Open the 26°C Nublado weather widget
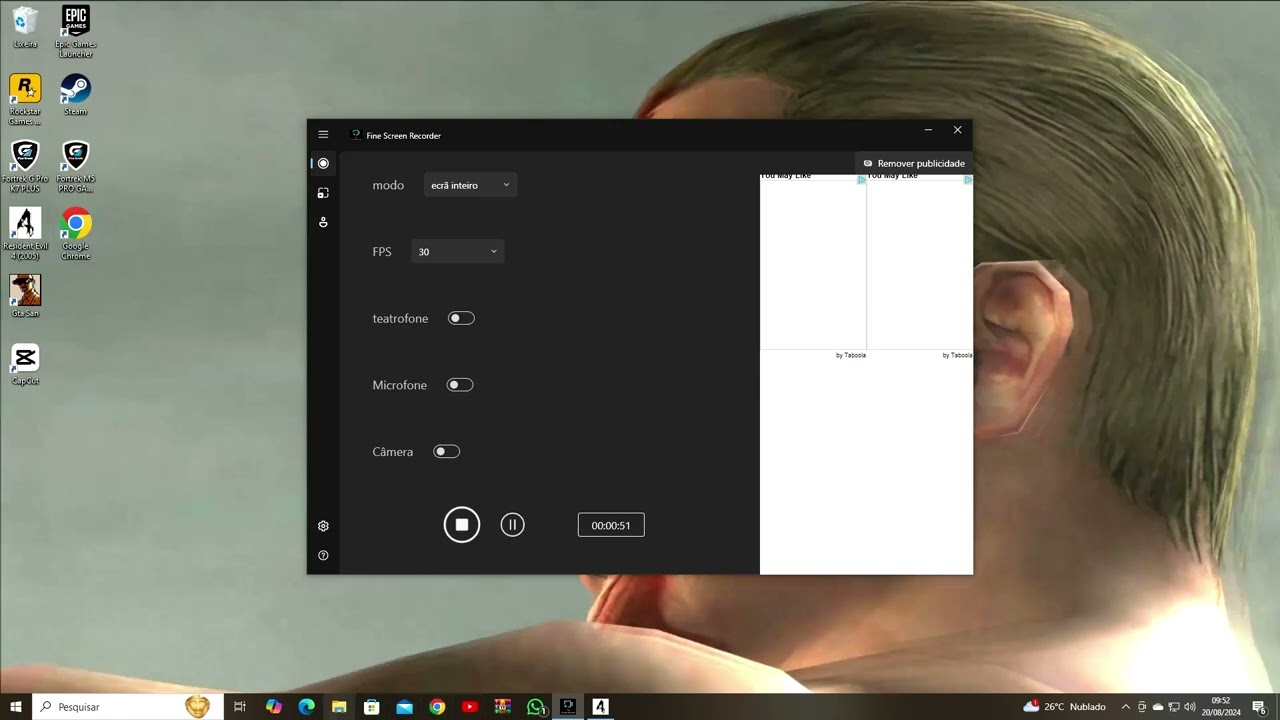 (x=1064, y=707)
